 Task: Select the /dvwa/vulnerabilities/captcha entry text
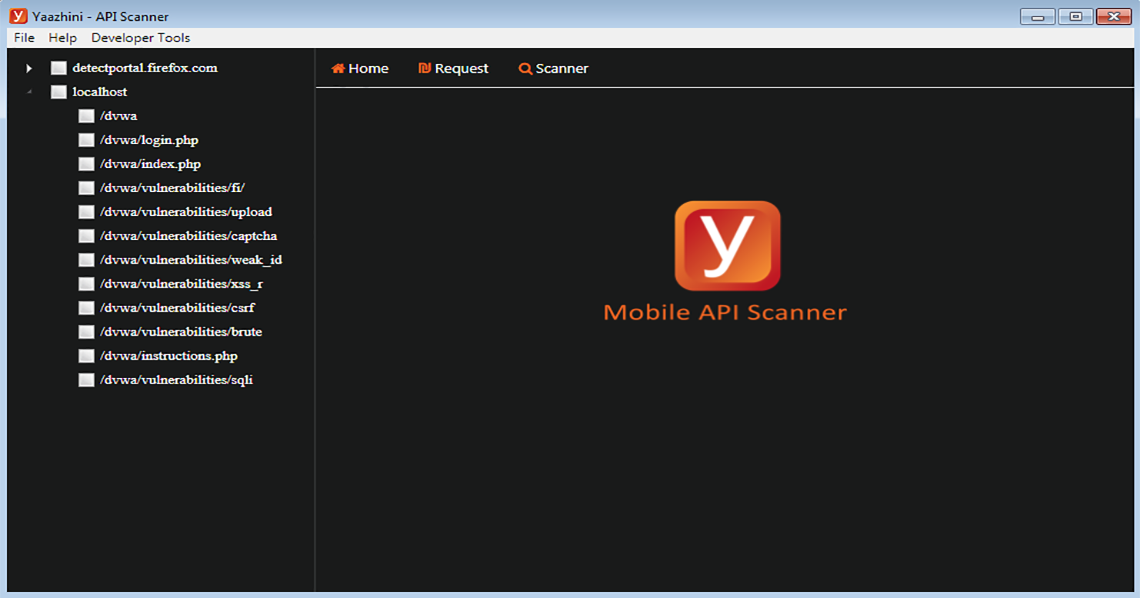click(x=188, y=236)
